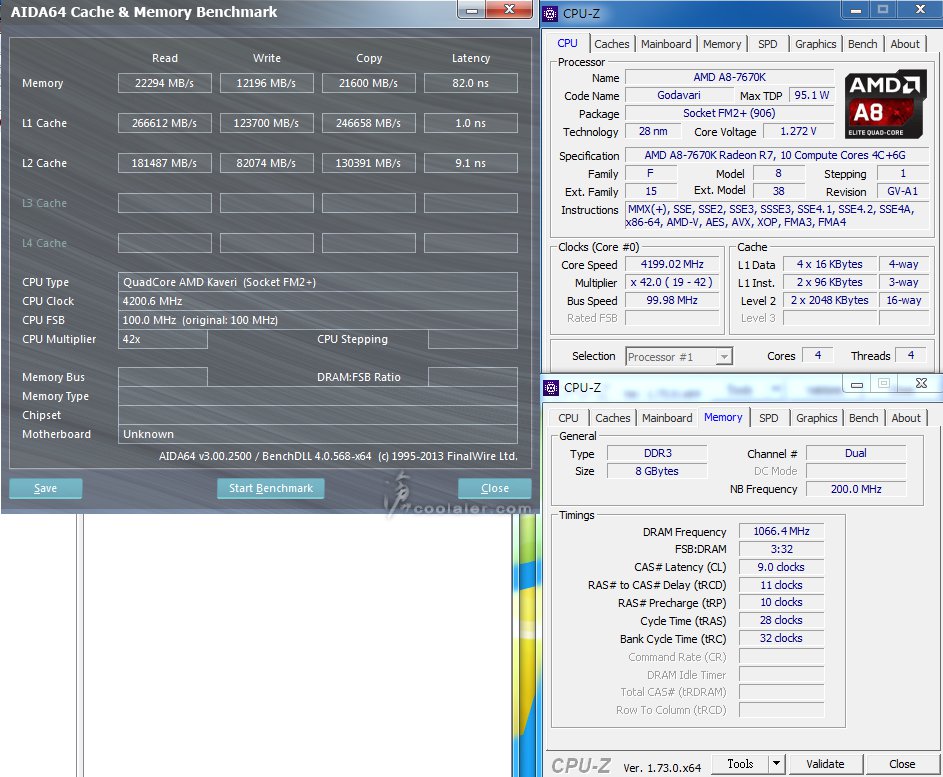Image resolution: width=943 pixels, height=777 pixels.
Task: Click the FSB:DRAM ratio value 3:32
Action: point(781,549)
